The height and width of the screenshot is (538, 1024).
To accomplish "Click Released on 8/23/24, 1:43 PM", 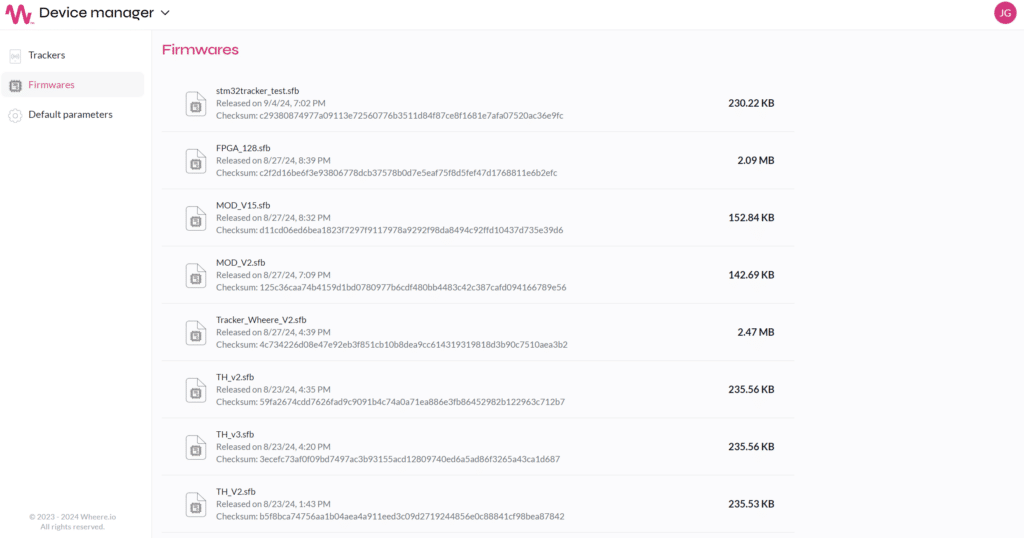I will click(x=273, y=504).
